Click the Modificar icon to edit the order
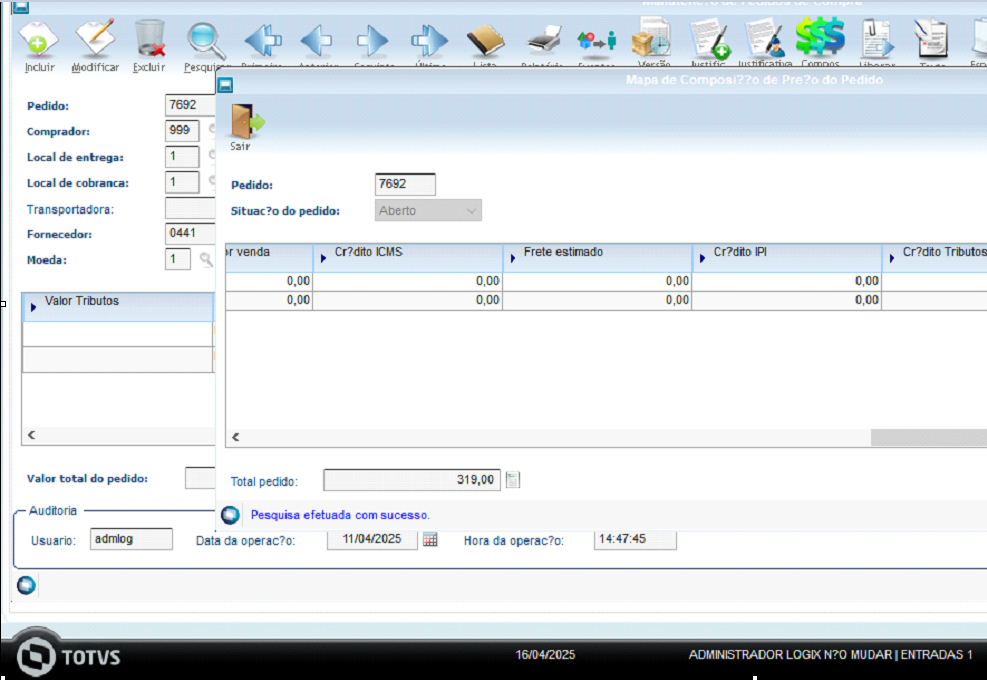This screenshot has width=987, height=680. [x=95, y=40]
